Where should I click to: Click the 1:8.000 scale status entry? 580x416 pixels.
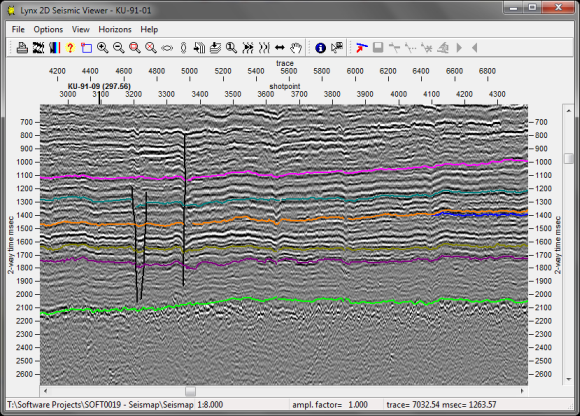(x=210, y=405)
